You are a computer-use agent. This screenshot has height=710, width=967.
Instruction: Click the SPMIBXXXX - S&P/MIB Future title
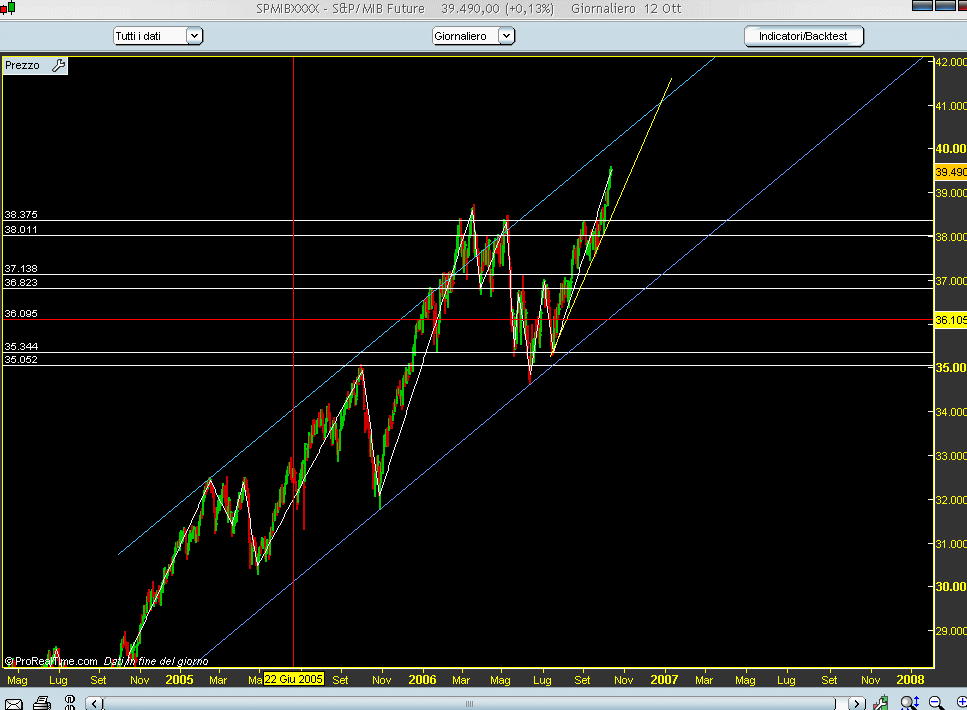(340, 9)
